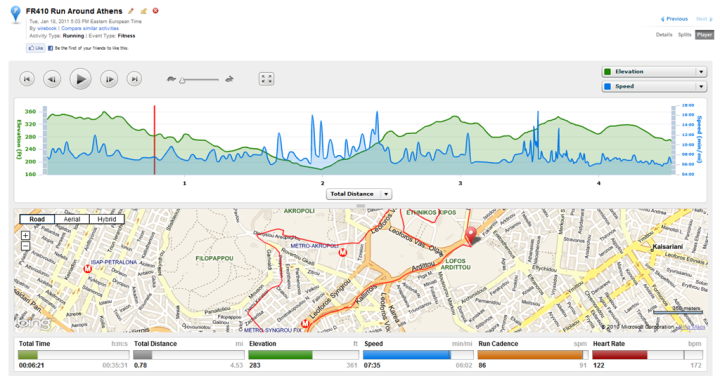Zoom out on the map
Viewport: 720px width, 376px height.
point(25,246)
